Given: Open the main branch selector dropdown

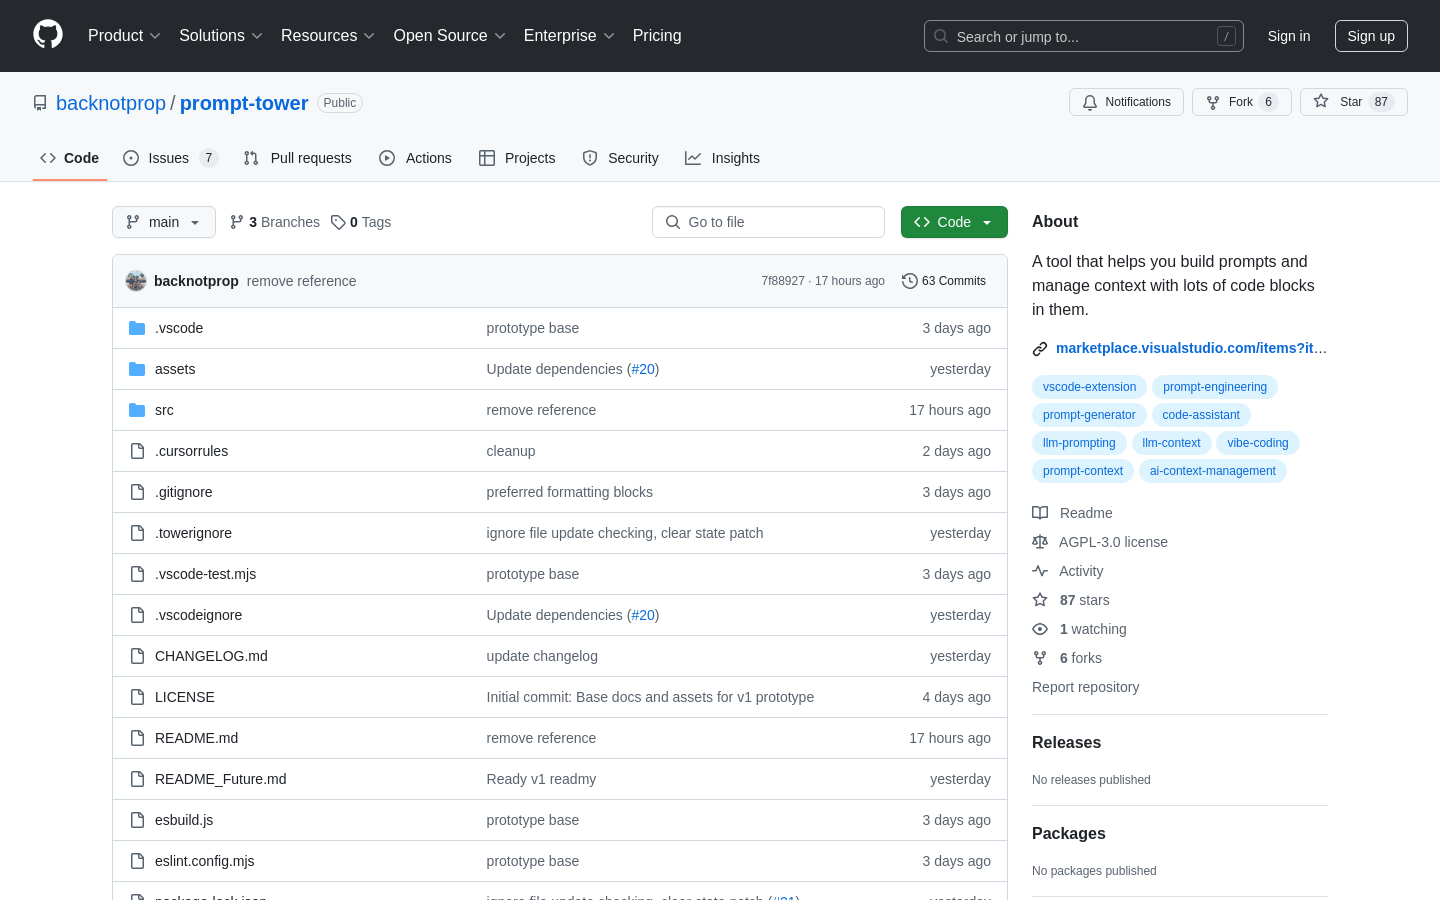Looking at the screenshot, I should point(164,222).
